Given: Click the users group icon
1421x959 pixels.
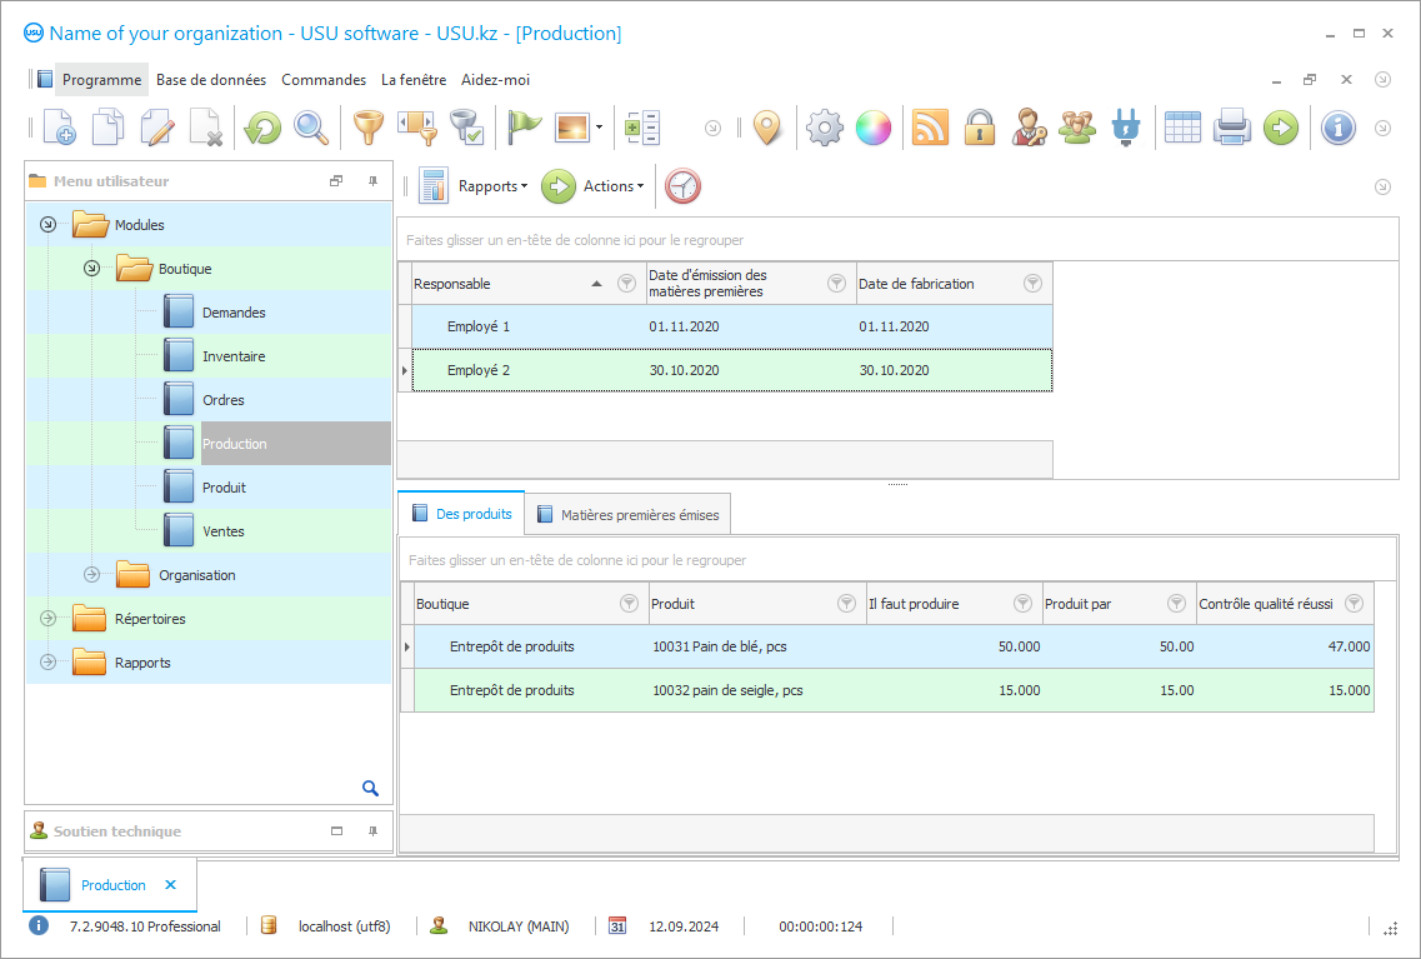Looking at the screenshot, I should (x=1077, y=127).
